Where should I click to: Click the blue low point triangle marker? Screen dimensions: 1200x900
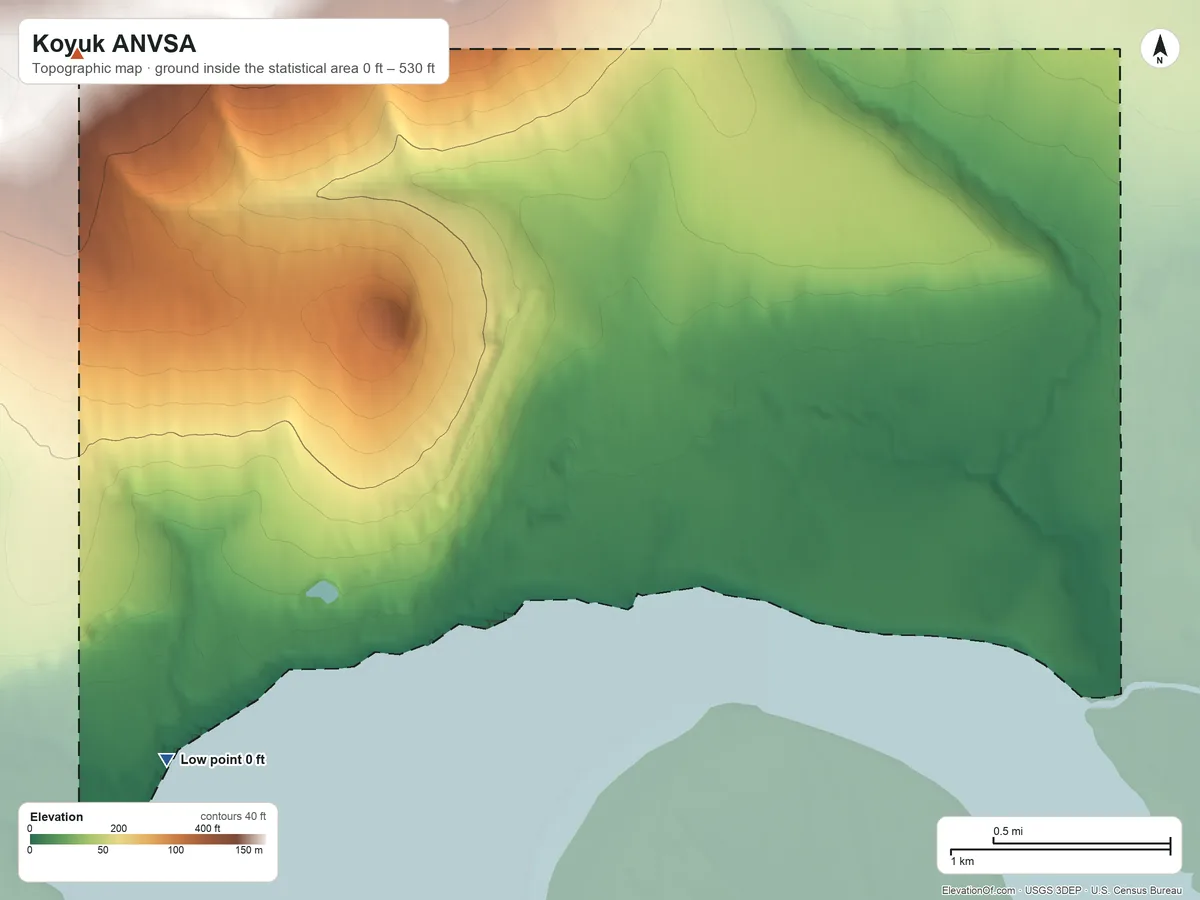pyautogui.click(x=166, y=760)
